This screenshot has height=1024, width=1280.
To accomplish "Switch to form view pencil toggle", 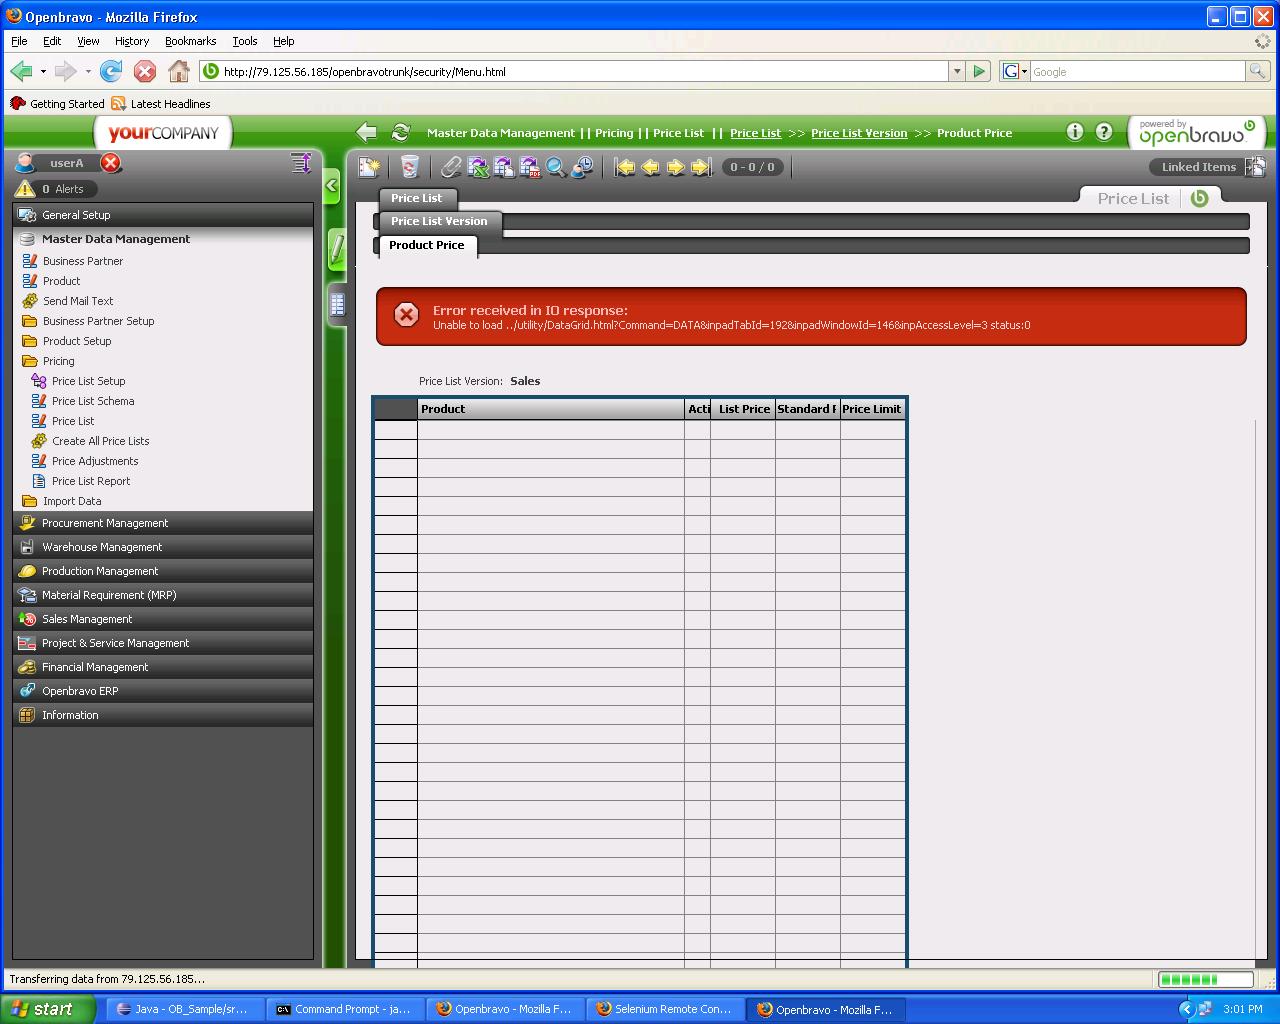I will click(337, 248).
